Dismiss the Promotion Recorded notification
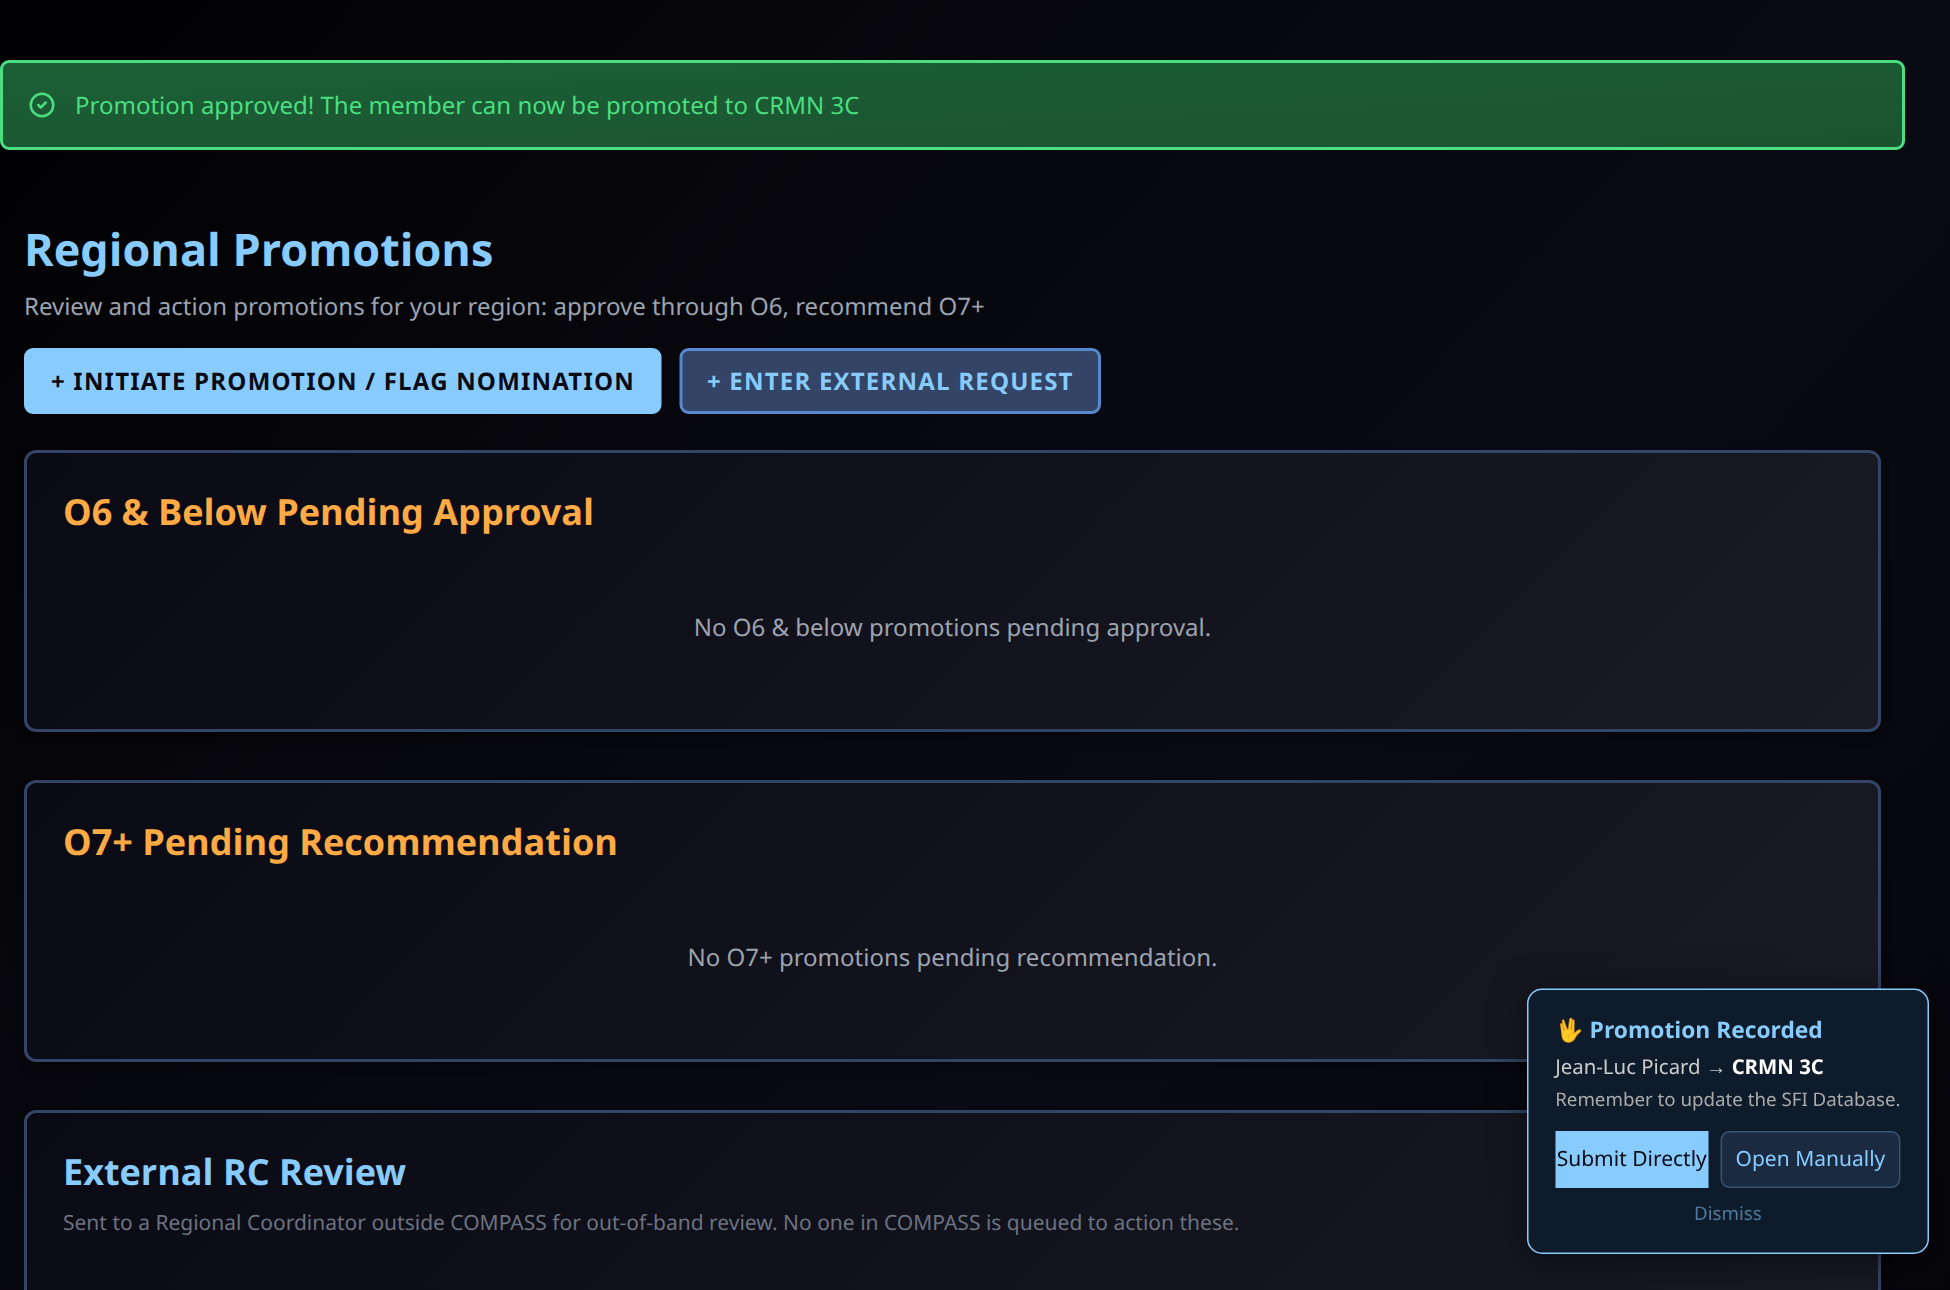Image resolution: width=1950 pixels, height=1290 pixels. coord(1727,1213)
